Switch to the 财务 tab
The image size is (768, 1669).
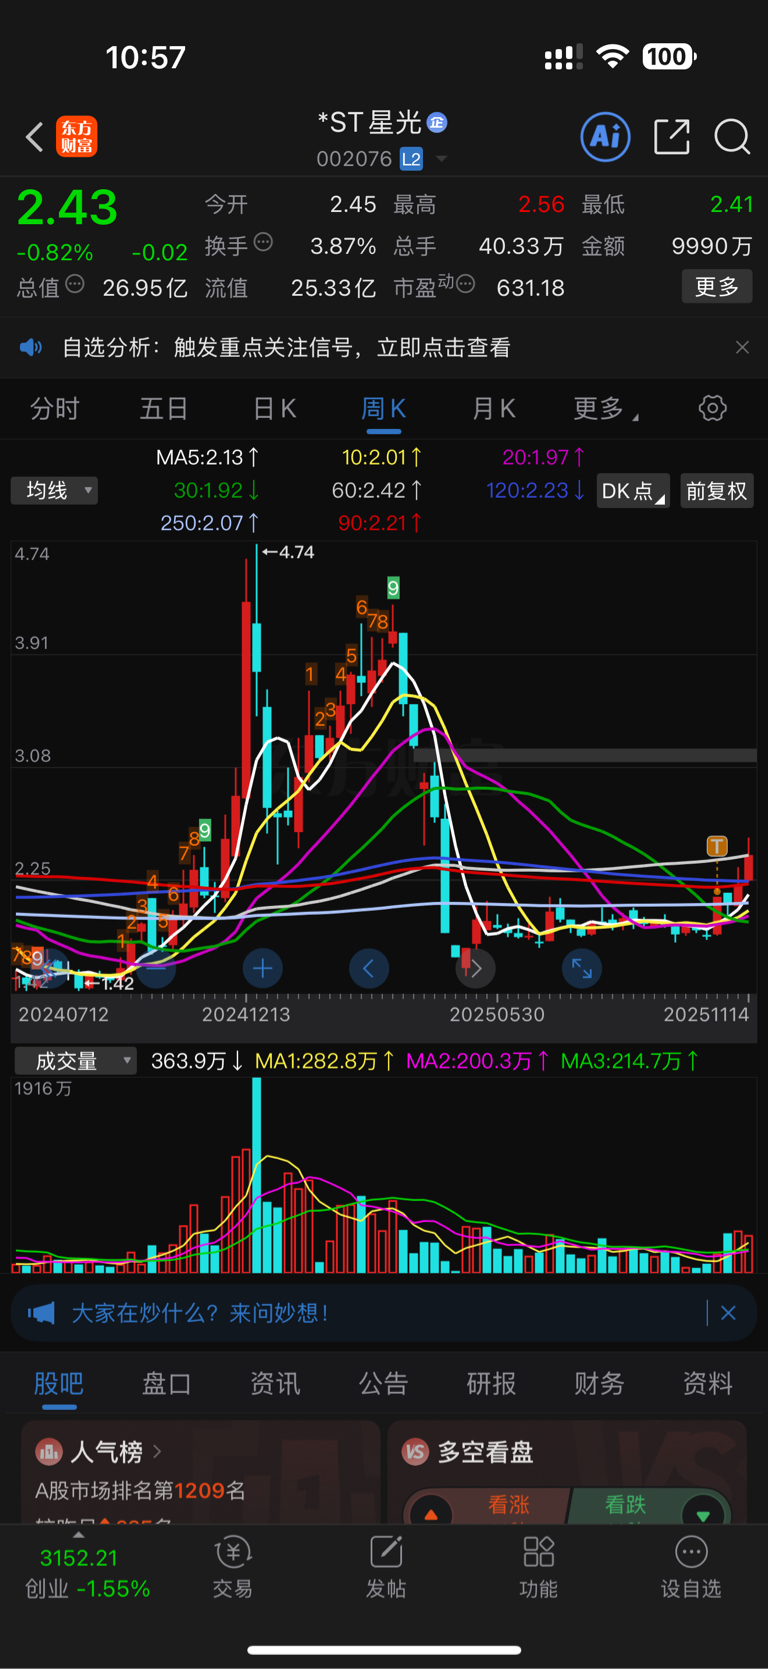click(x=599, y=1383)
